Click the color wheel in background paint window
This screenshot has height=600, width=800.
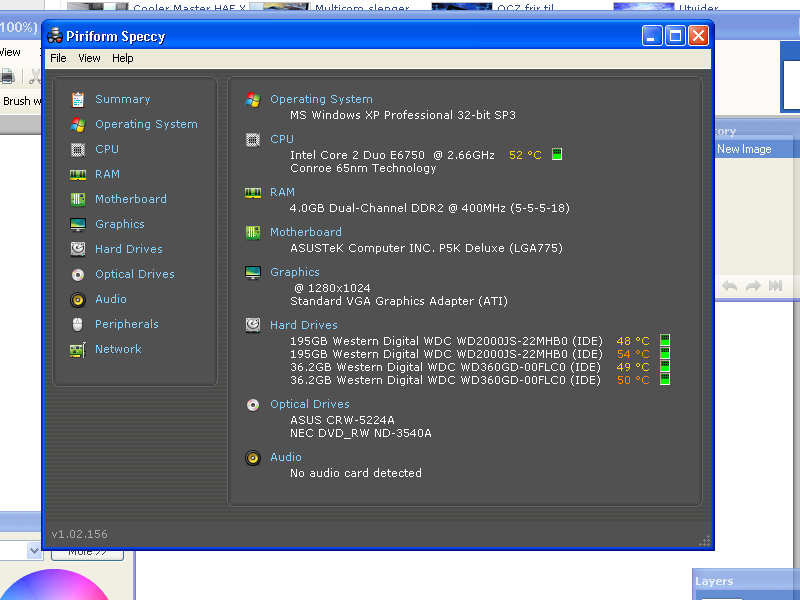pyautogui.click(x=56, y=585)
